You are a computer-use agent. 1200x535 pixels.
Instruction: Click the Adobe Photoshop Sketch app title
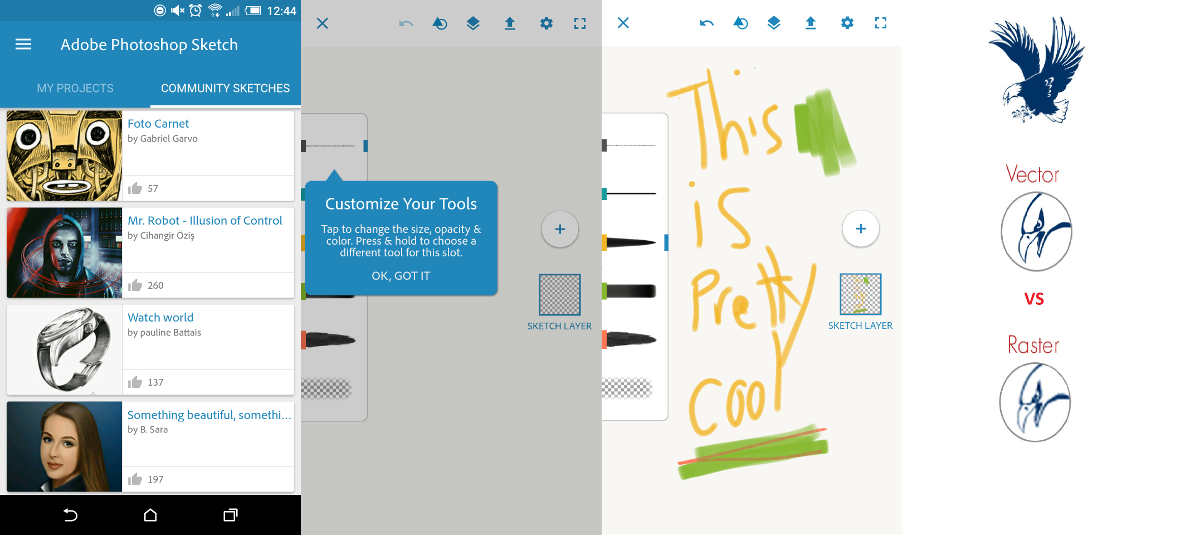[x=149, y=44]
